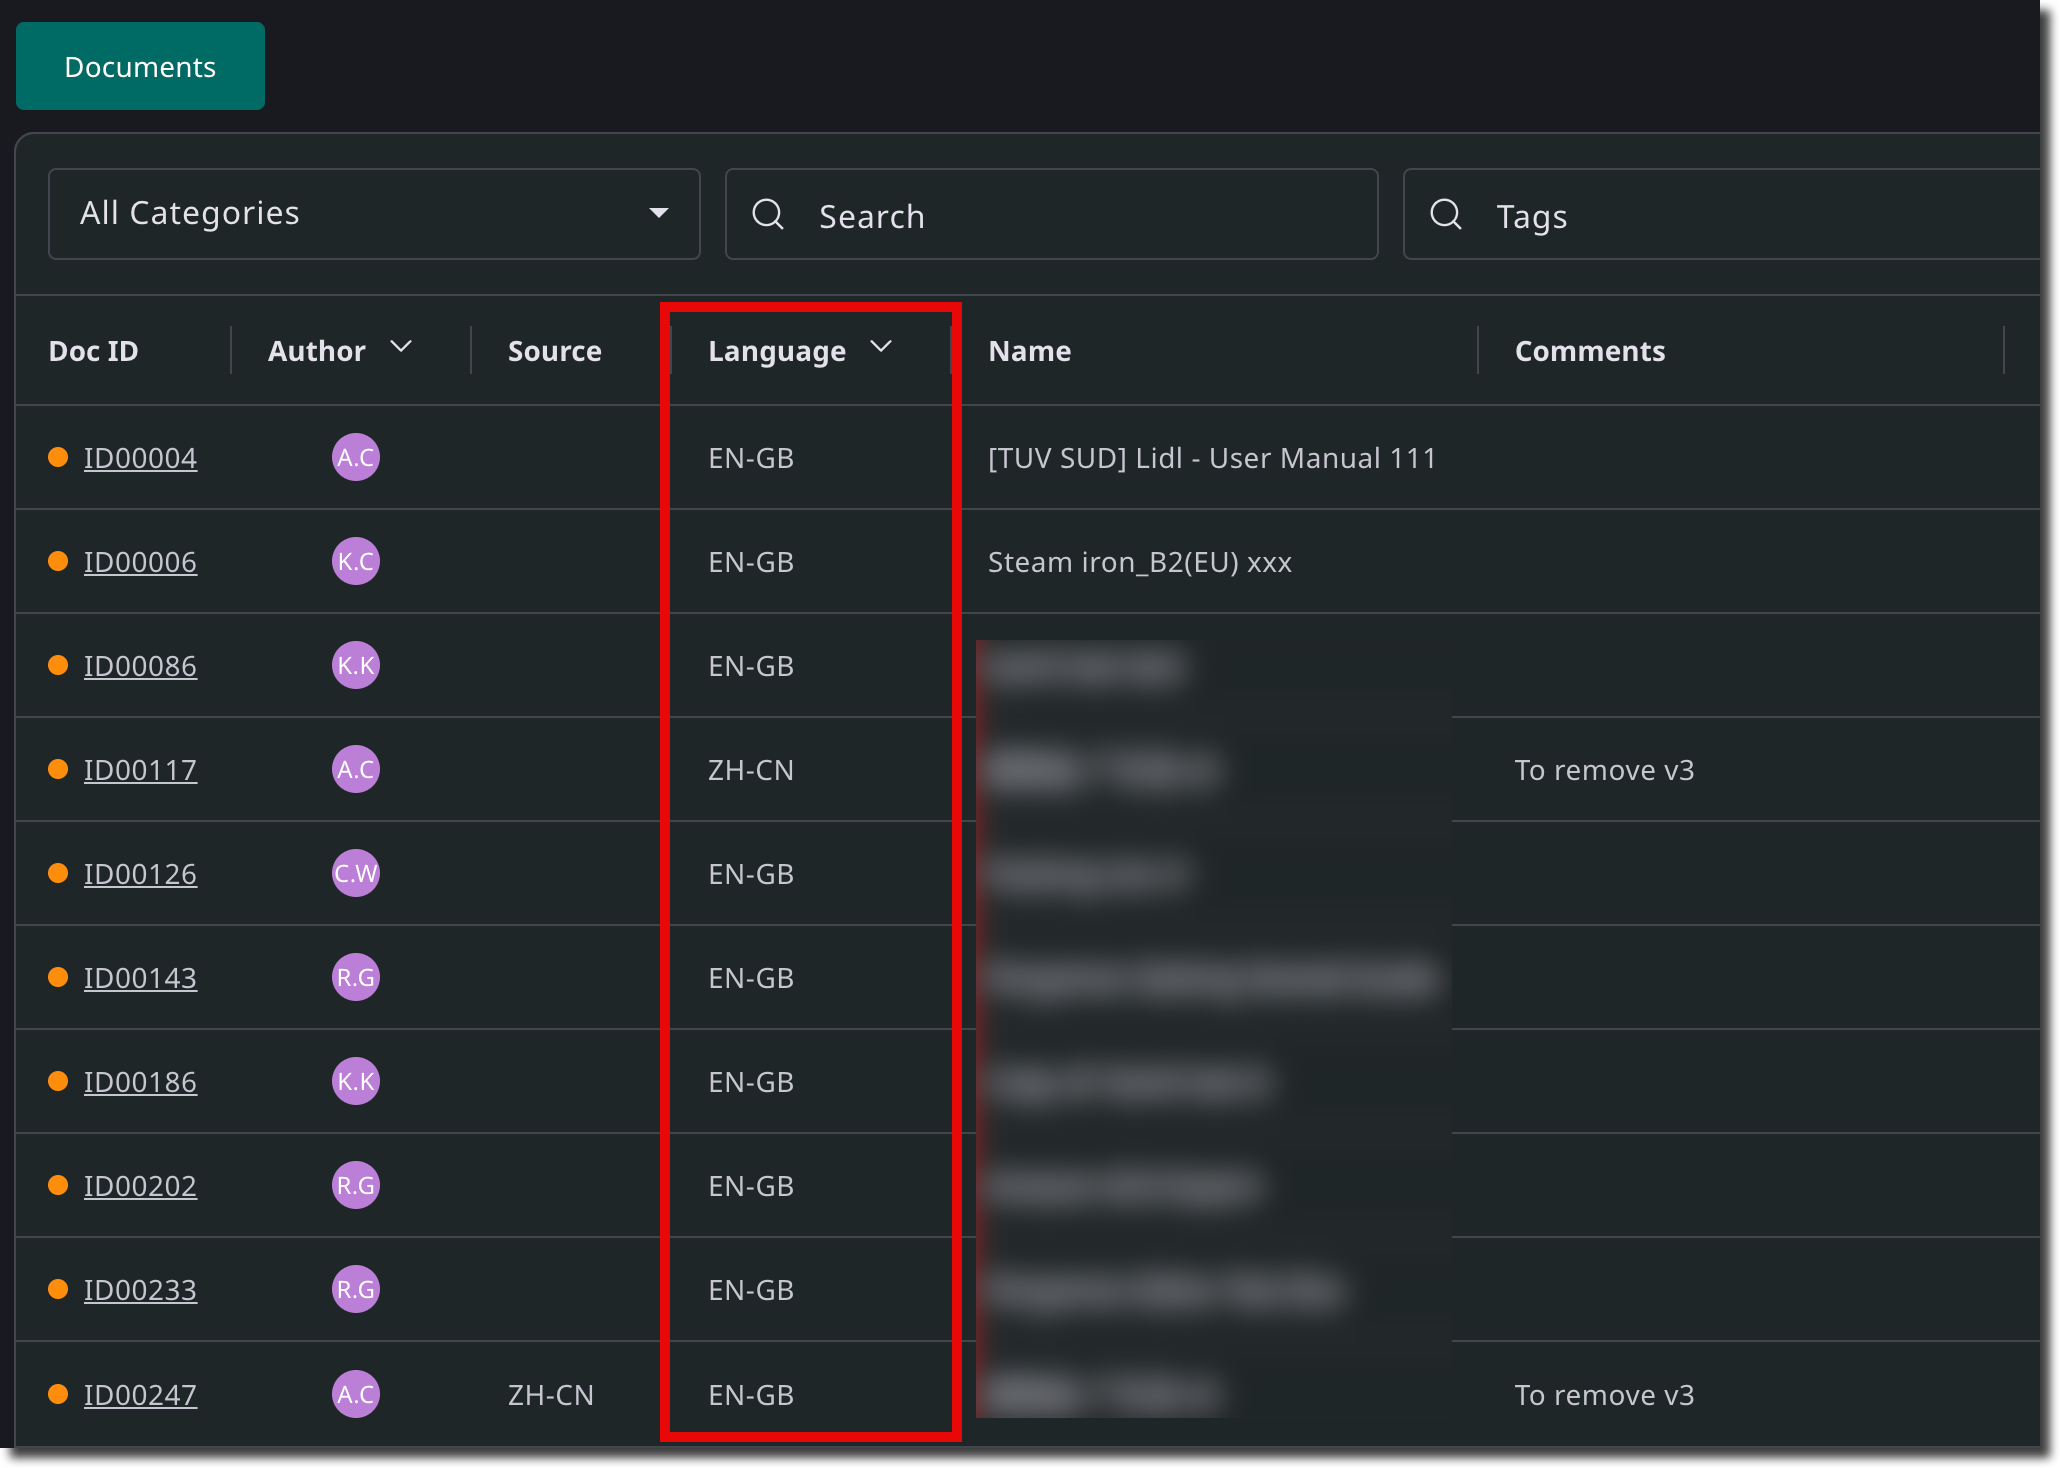Click the R.G author avatar for ID00233
The height and width of the screenshot is (1468, 2060).
tap(356, 1289)
